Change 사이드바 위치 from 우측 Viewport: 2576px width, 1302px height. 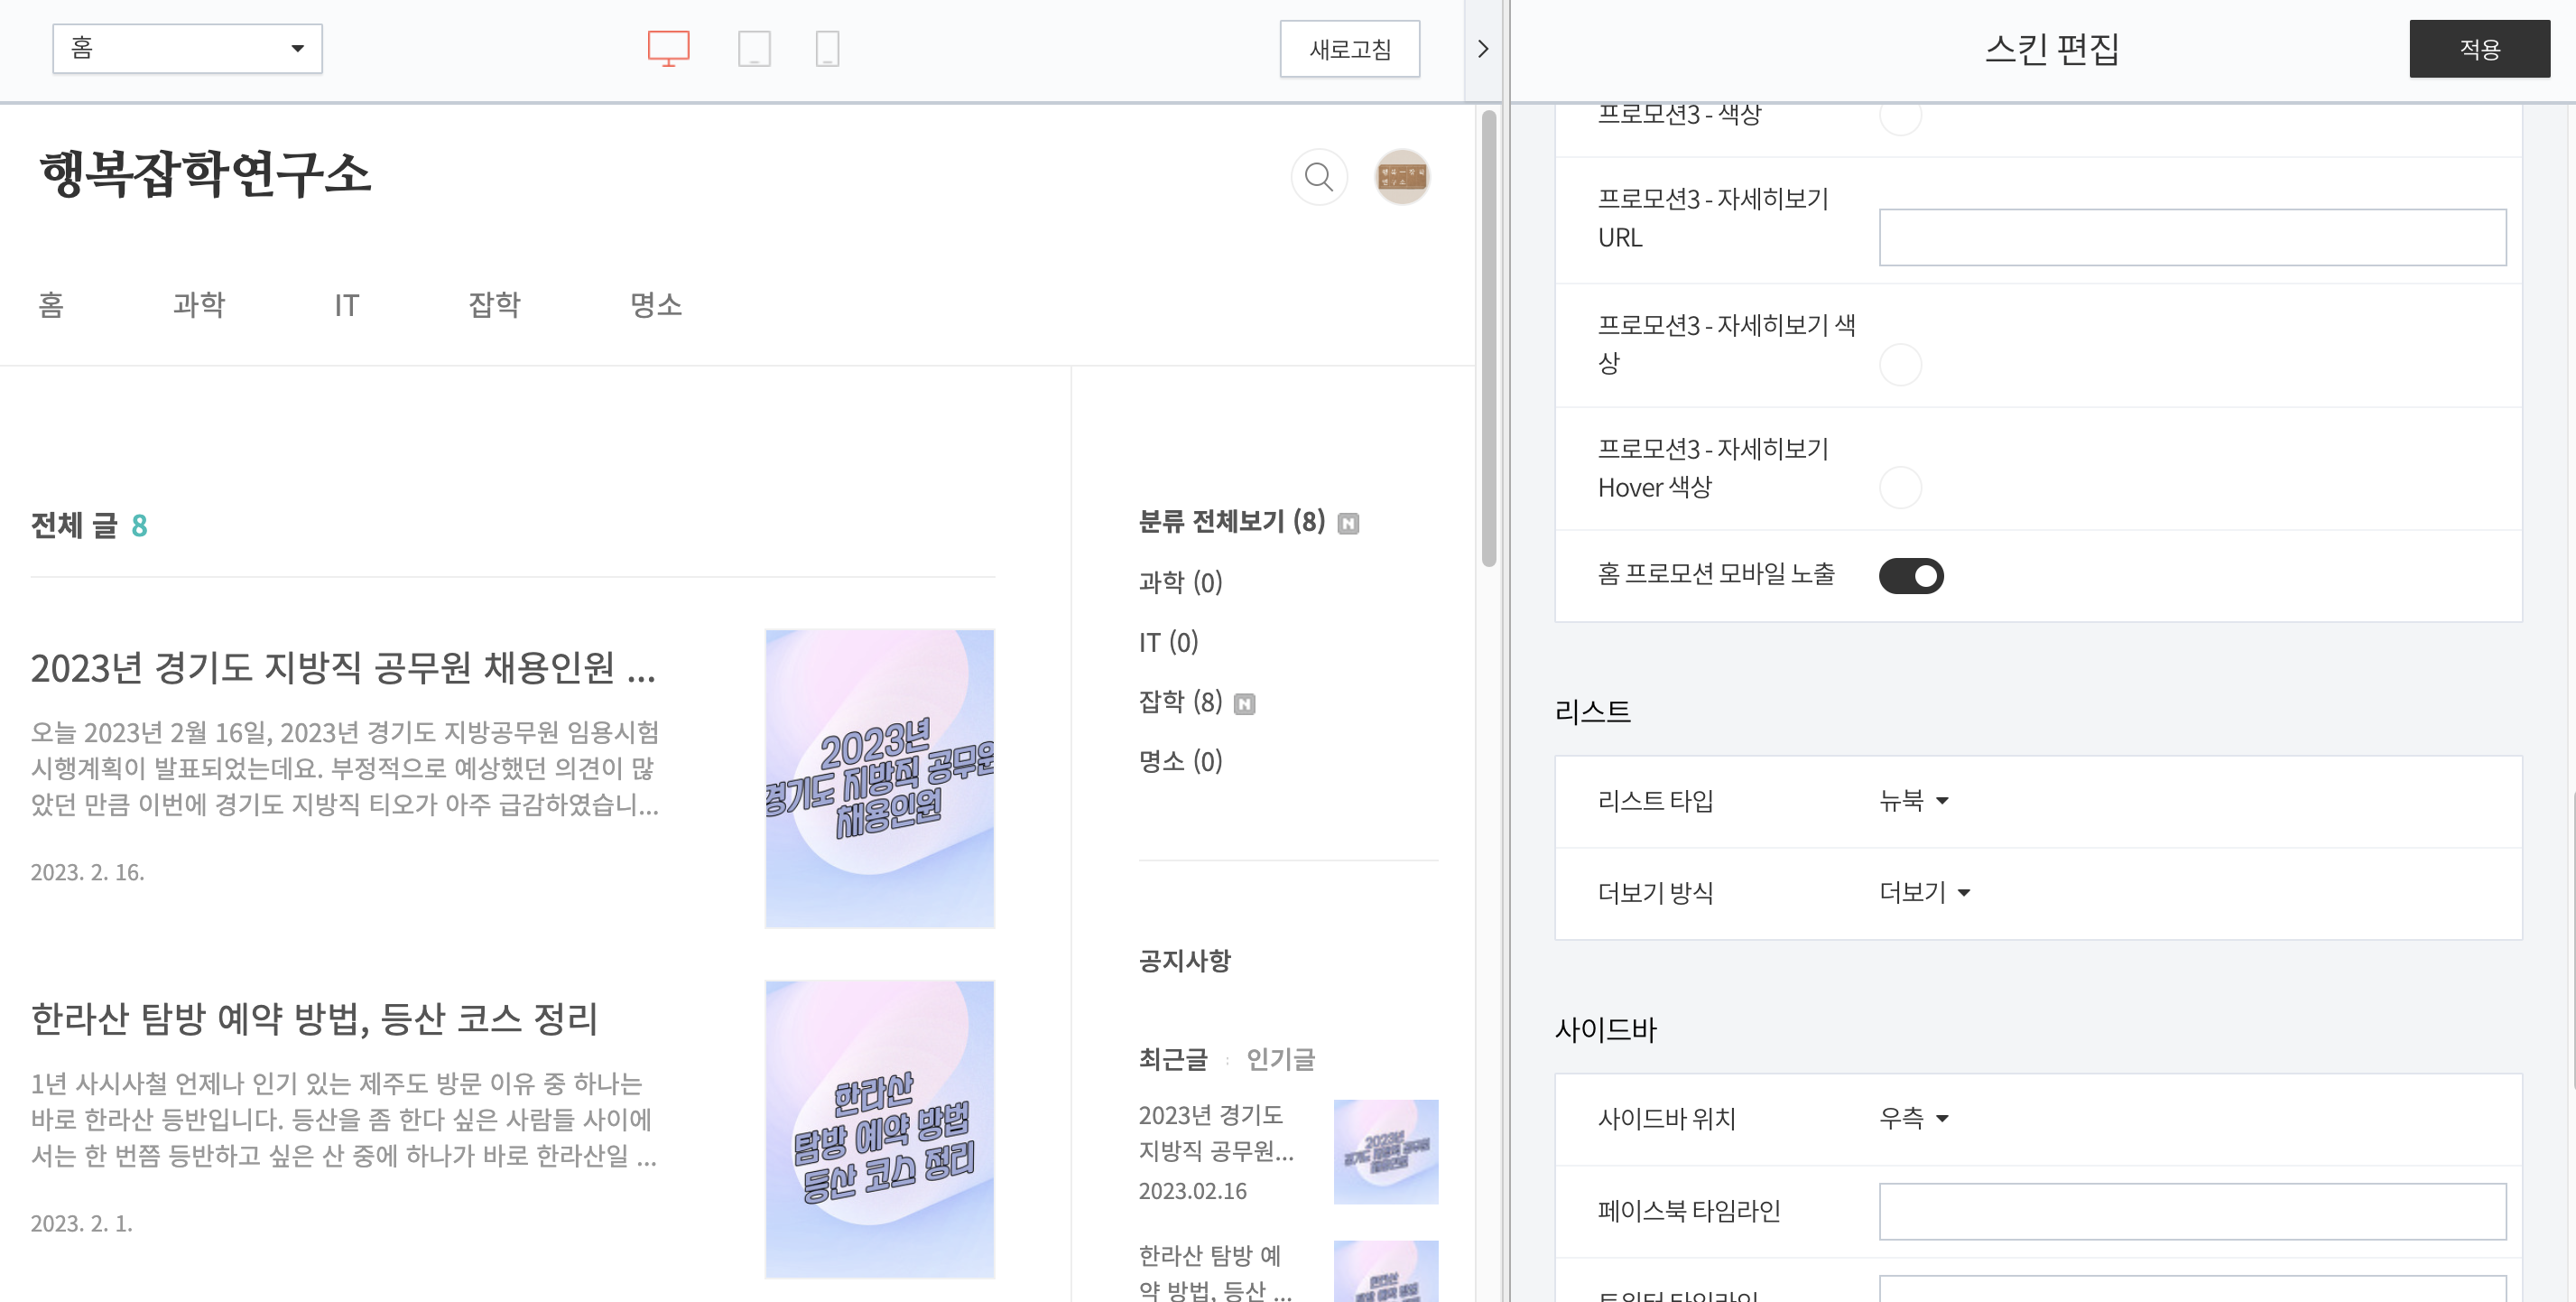click(1913, 1119)
